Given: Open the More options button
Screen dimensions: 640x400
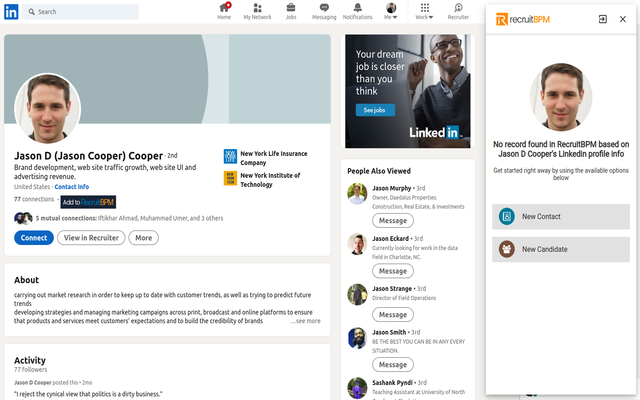Looking at the screenshot, I should [144, 238].
